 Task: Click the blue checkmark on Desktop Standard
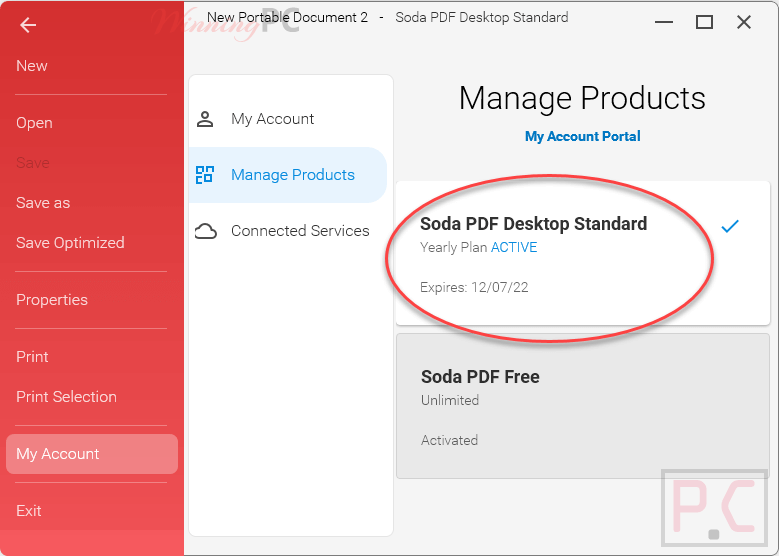tap(730, 226)
